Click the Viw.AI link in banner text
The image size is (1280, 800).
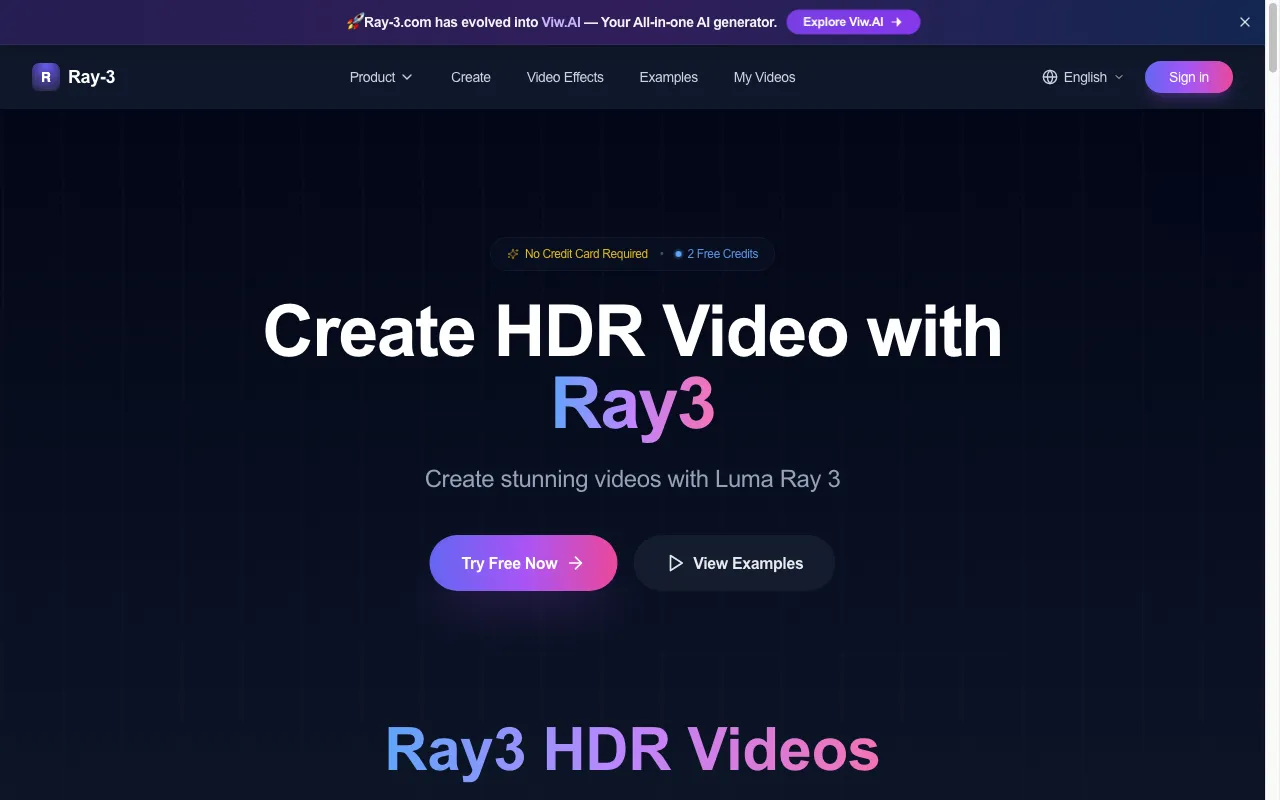[561, 22]
